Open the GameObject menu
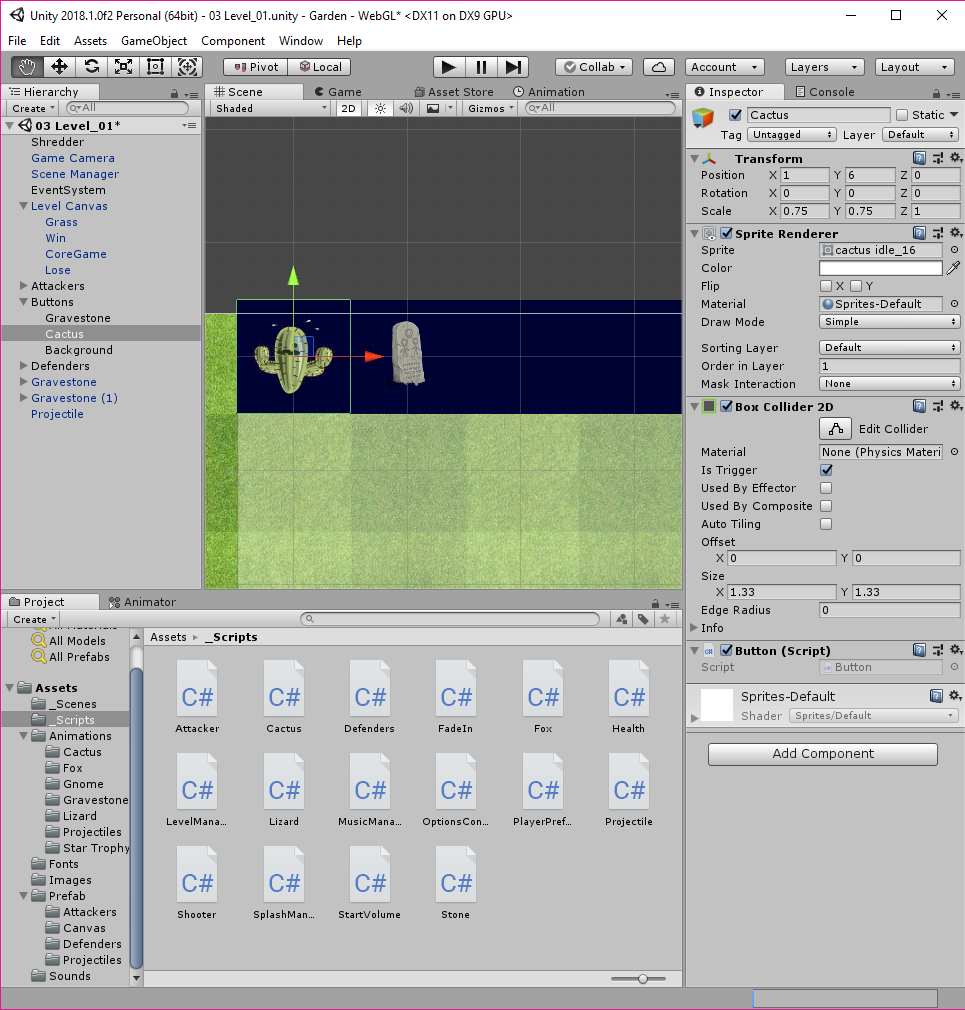The image size is (965, 1010). point(154,41)
